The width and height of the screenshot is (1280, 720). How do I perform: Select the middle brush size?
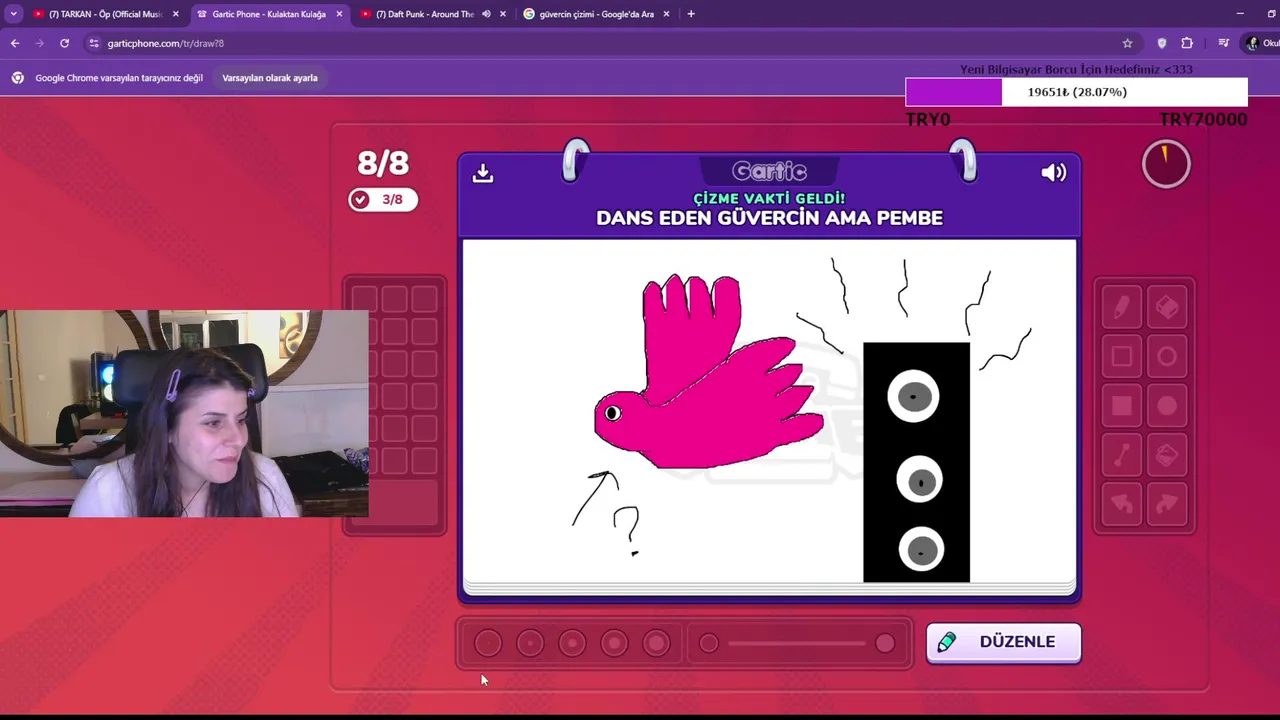(x=572, y=643)
